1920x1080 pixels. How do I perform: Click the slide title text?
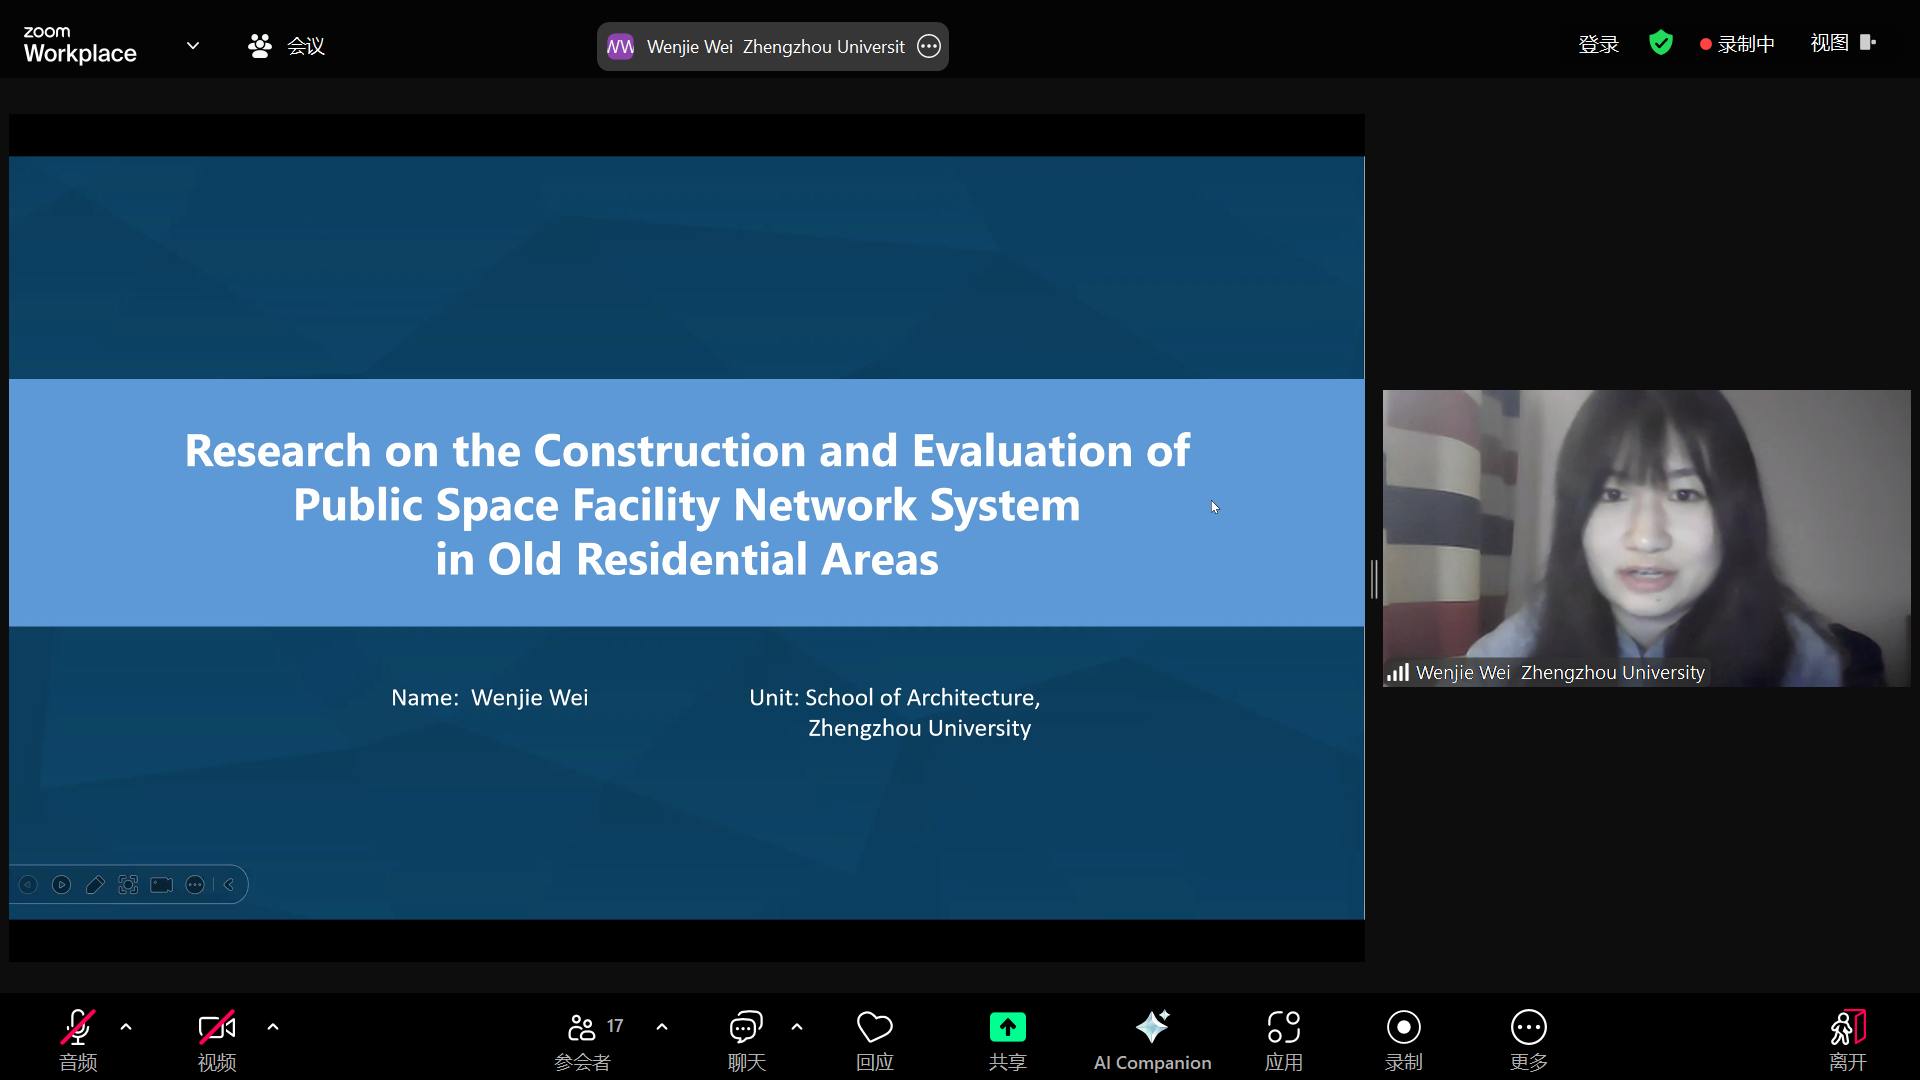[687, 504]
